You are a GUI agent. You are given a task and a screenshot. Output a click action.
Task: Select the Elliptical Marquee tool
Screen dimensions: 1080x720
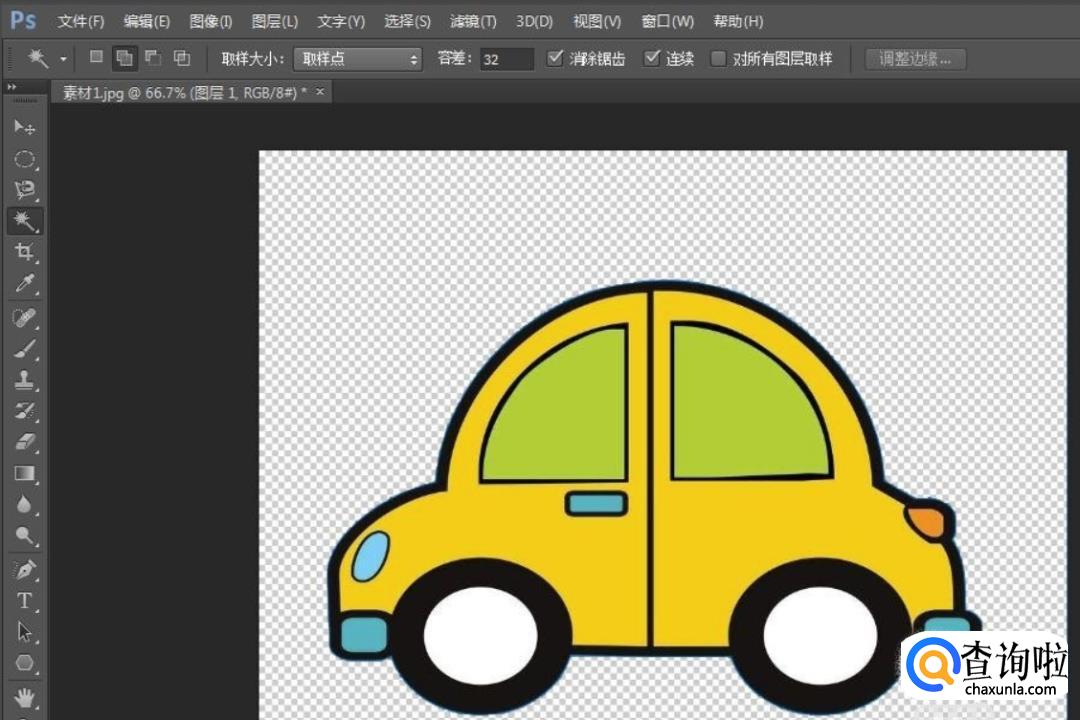pos(25,159)
